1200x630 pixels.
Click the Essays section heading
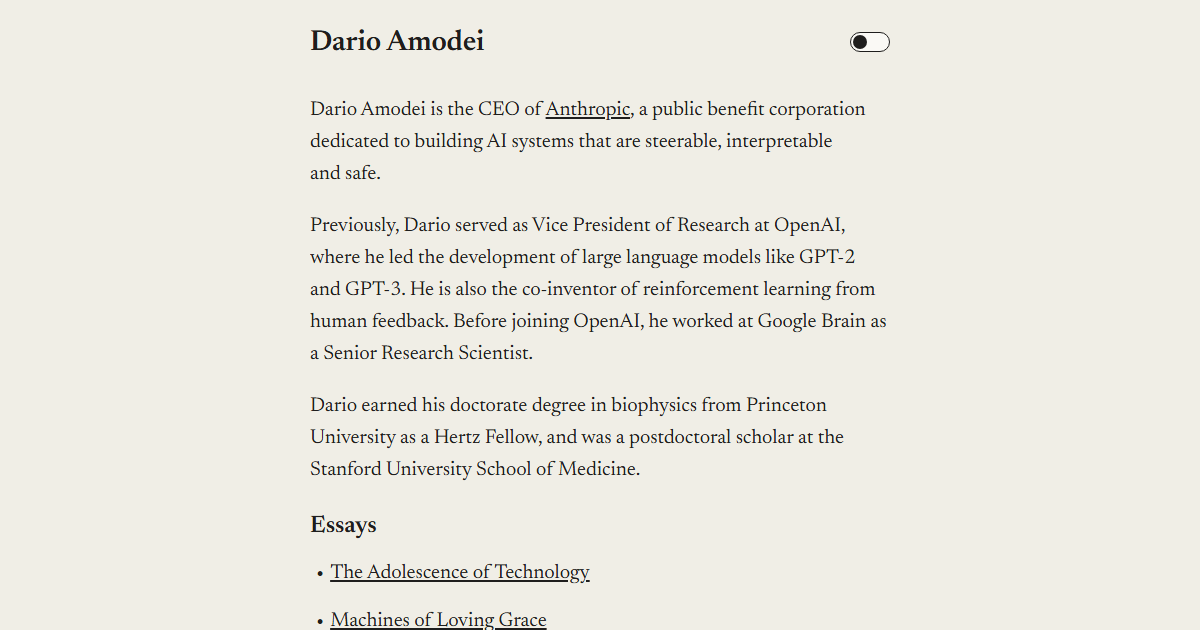point(343,525)
